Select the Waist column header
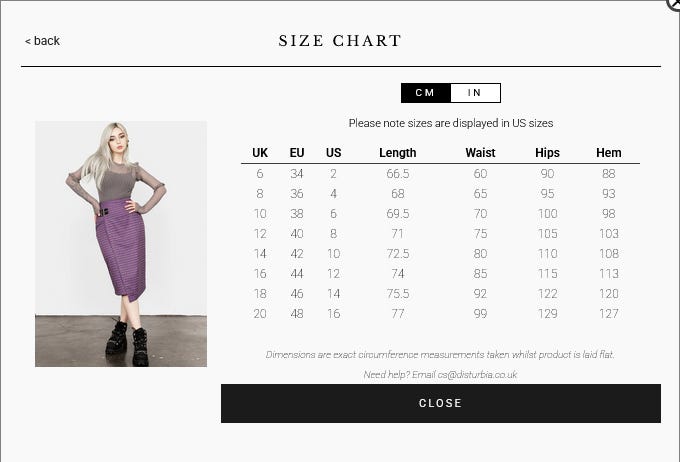This screenshot has height=462, width=680. 480,153
